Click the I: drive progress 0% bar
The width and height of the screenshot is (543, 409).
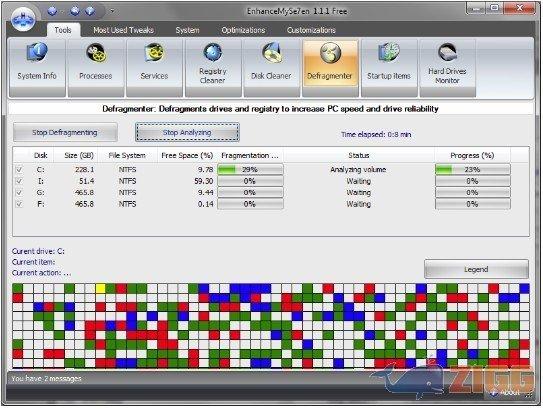pos(473,181)
